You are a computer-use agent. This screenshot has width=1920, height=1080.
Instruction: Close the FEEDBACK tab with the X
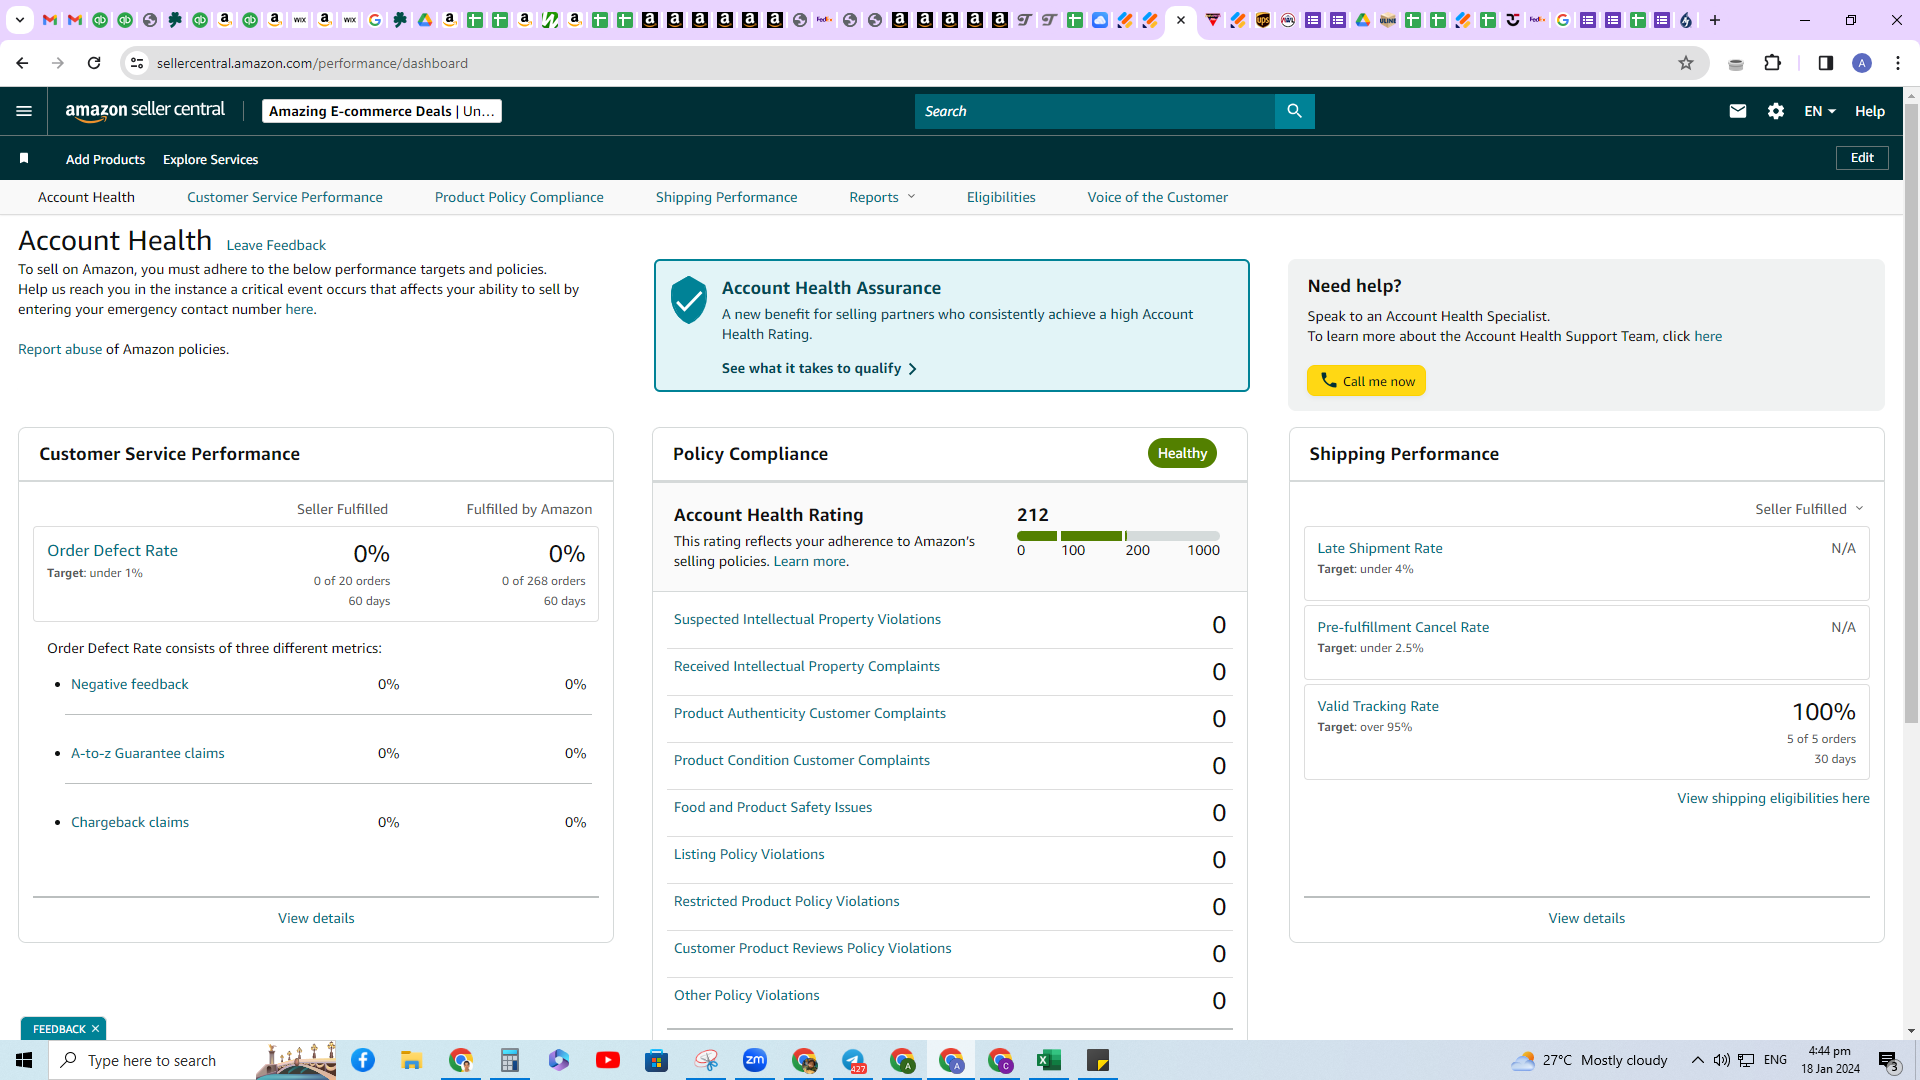click(95, 1028)
